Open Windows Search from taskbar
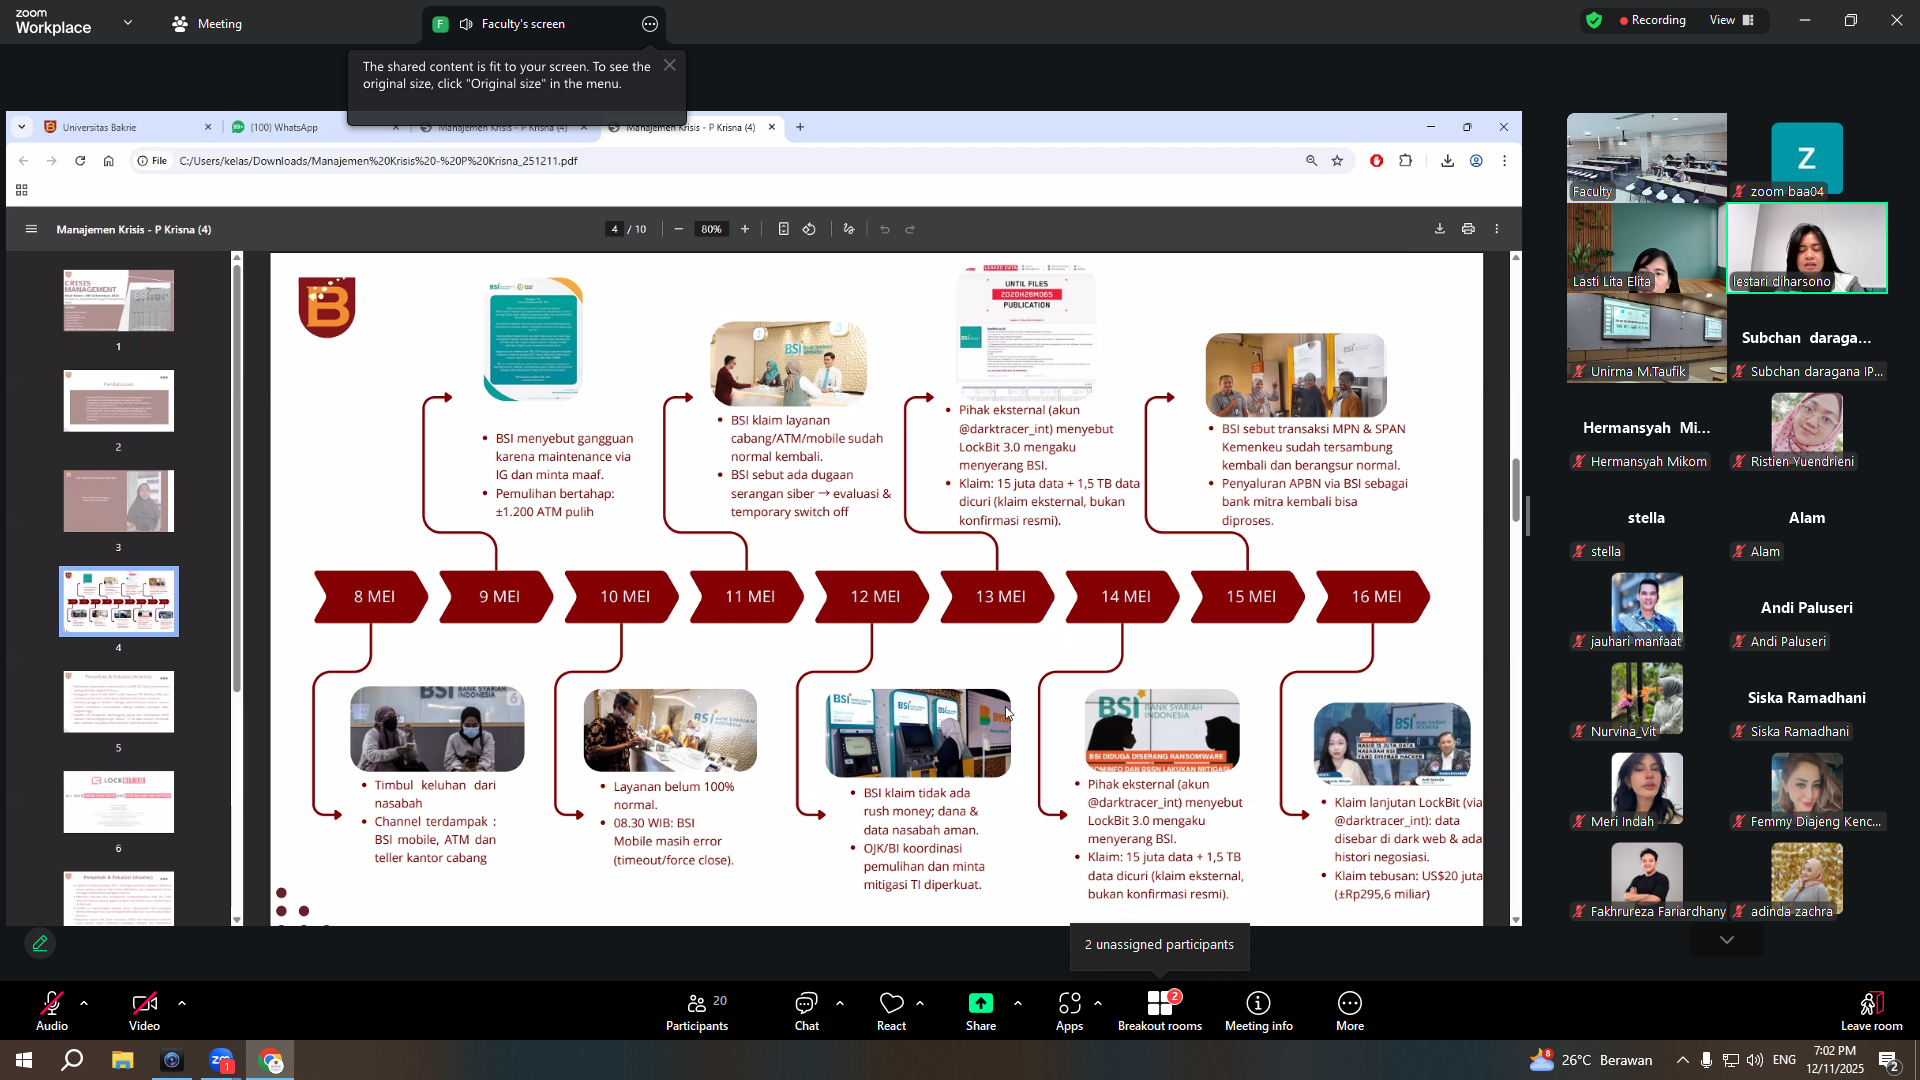 72,1060
